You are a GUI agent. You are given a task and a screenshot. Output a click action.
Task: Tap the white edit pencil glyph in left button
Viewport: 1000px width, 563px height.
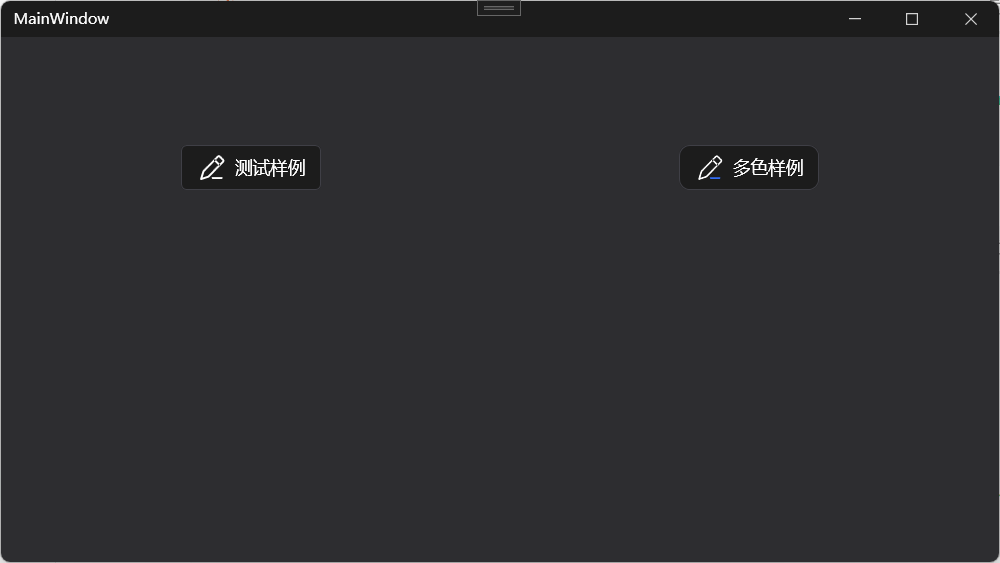[212, 168]
